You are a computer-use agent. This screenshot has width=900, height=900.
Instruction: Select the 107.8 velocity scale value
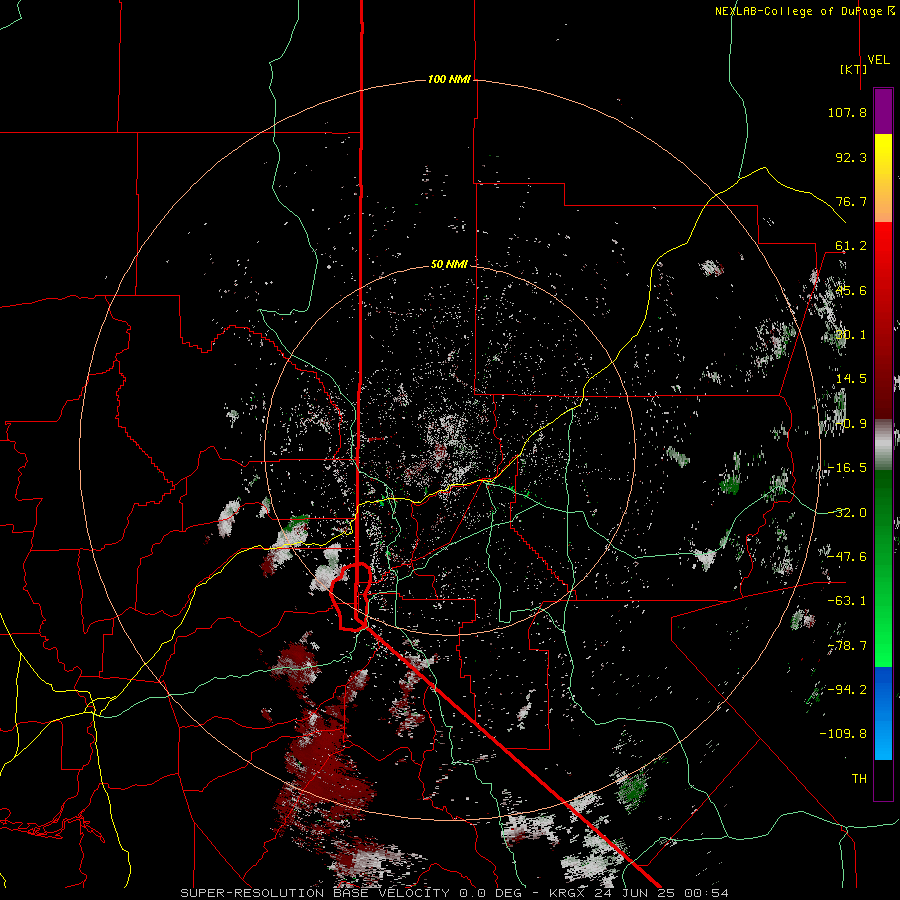coord(847,112)
